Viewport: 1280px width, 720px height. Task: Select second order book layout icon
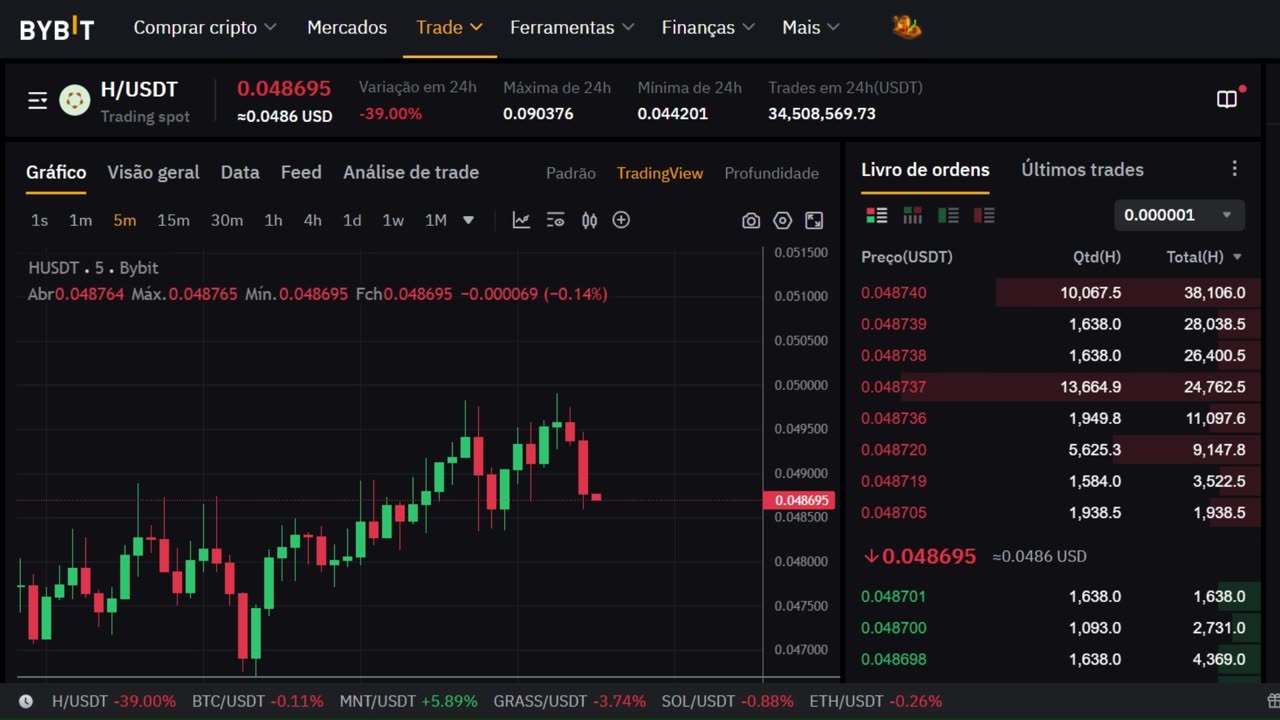coord(912,215)
